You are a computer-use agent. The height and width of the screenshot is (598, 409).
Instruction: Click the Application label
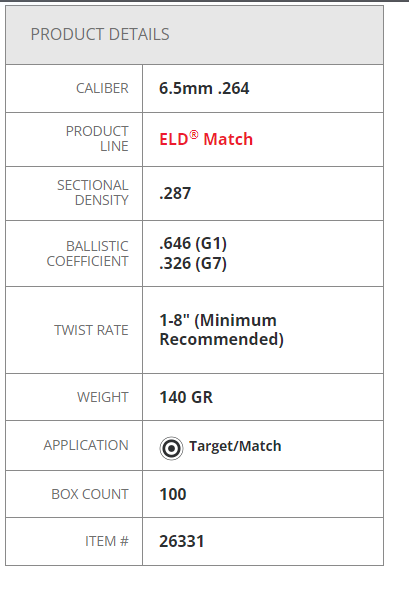click(86, 445)
